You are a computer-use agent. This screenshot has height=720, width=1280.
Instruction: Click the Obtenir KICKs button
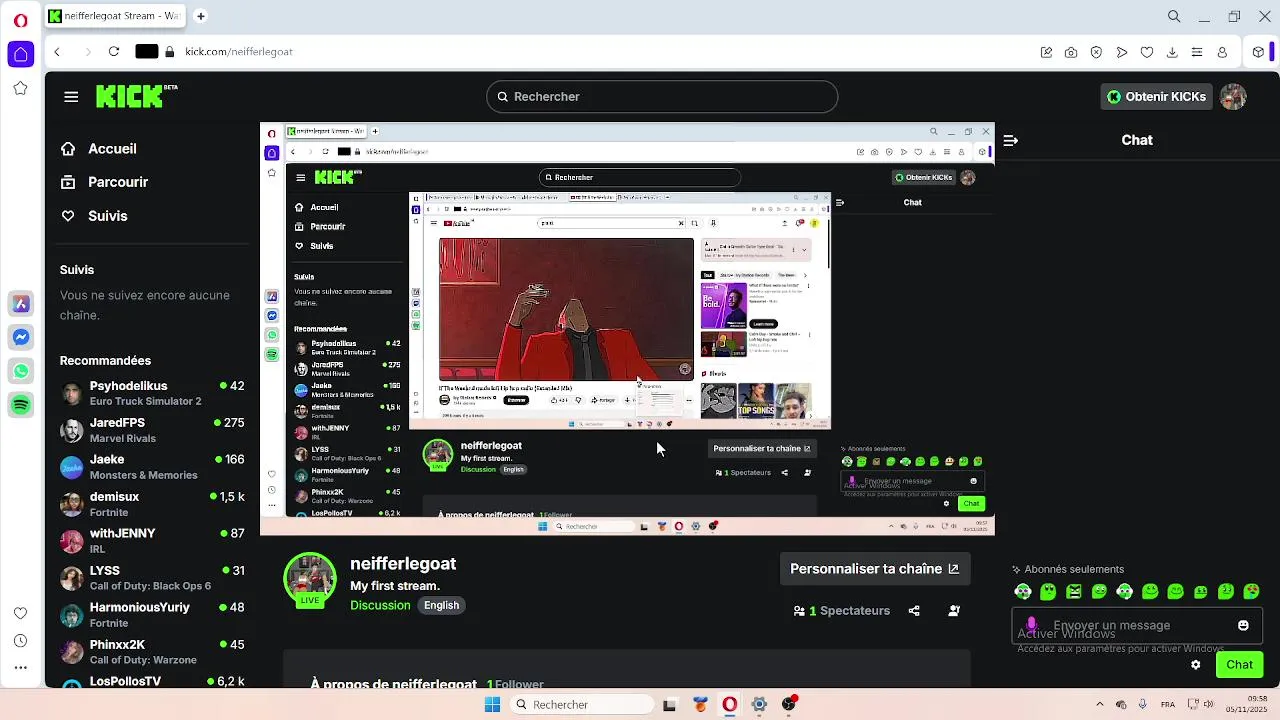pyautogui.click(x=1156, y=97)
